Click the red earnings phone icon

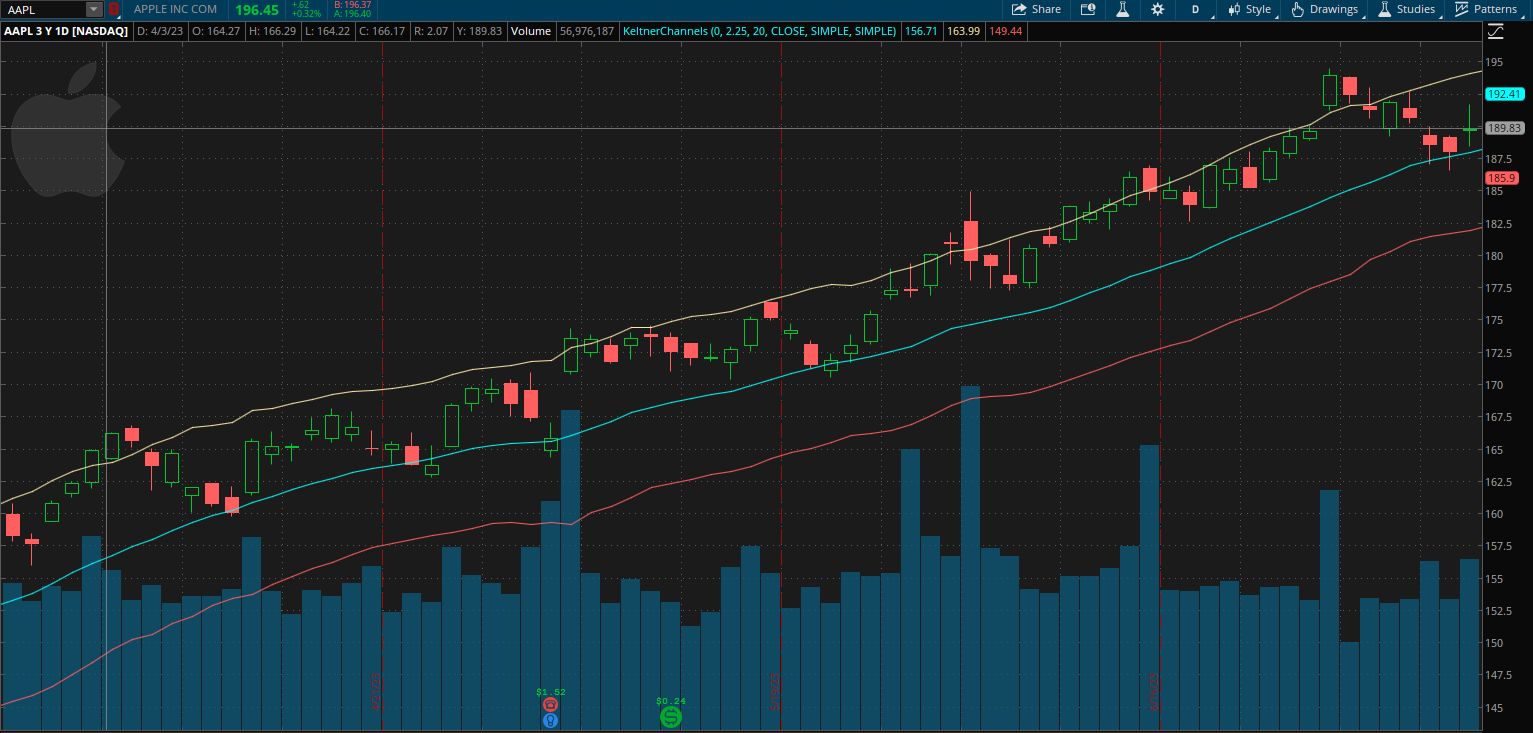tap(550, 705)
